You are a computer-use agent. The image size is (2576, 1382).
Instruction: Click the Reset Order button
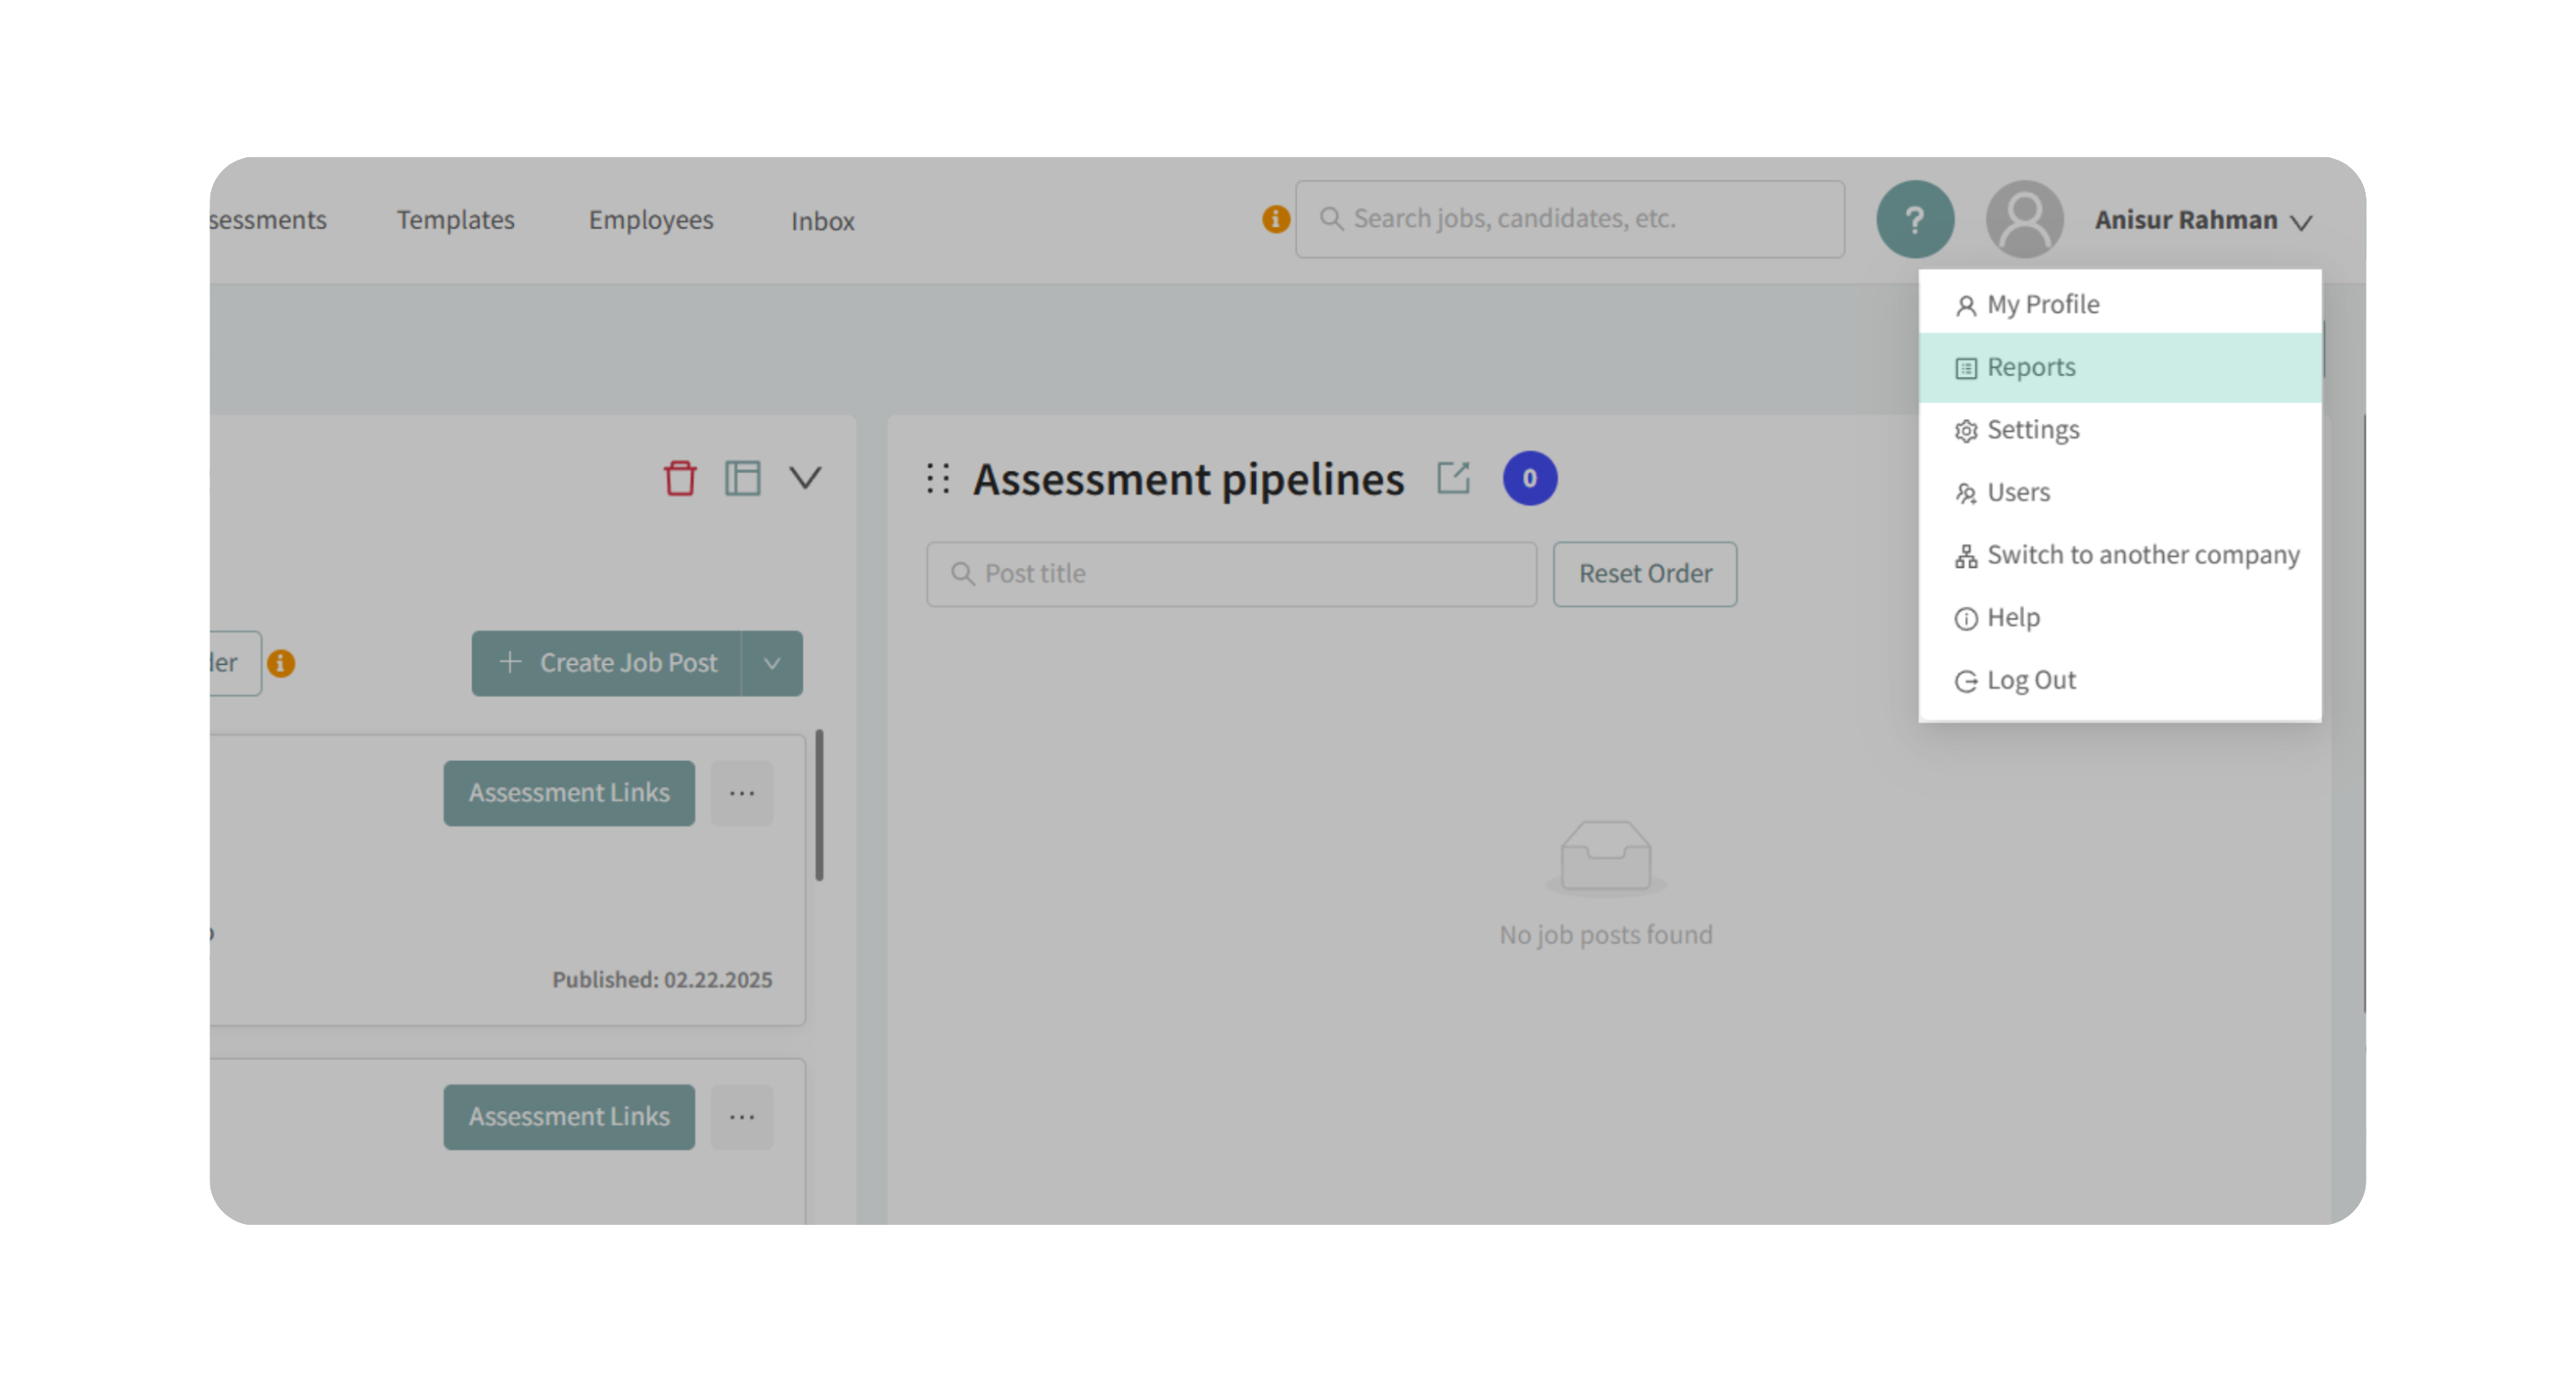click(1644, 574)
